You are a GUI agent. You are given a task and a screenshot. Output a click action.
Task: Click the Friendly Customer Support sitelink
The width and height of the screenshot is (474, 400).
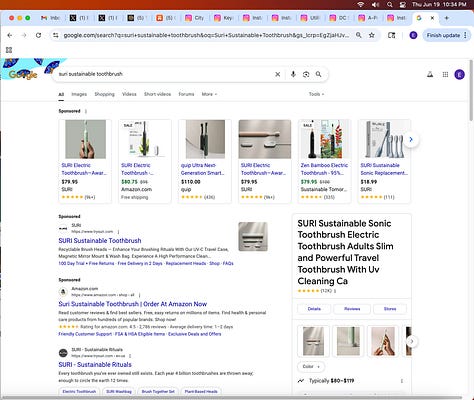coord(85,334)
